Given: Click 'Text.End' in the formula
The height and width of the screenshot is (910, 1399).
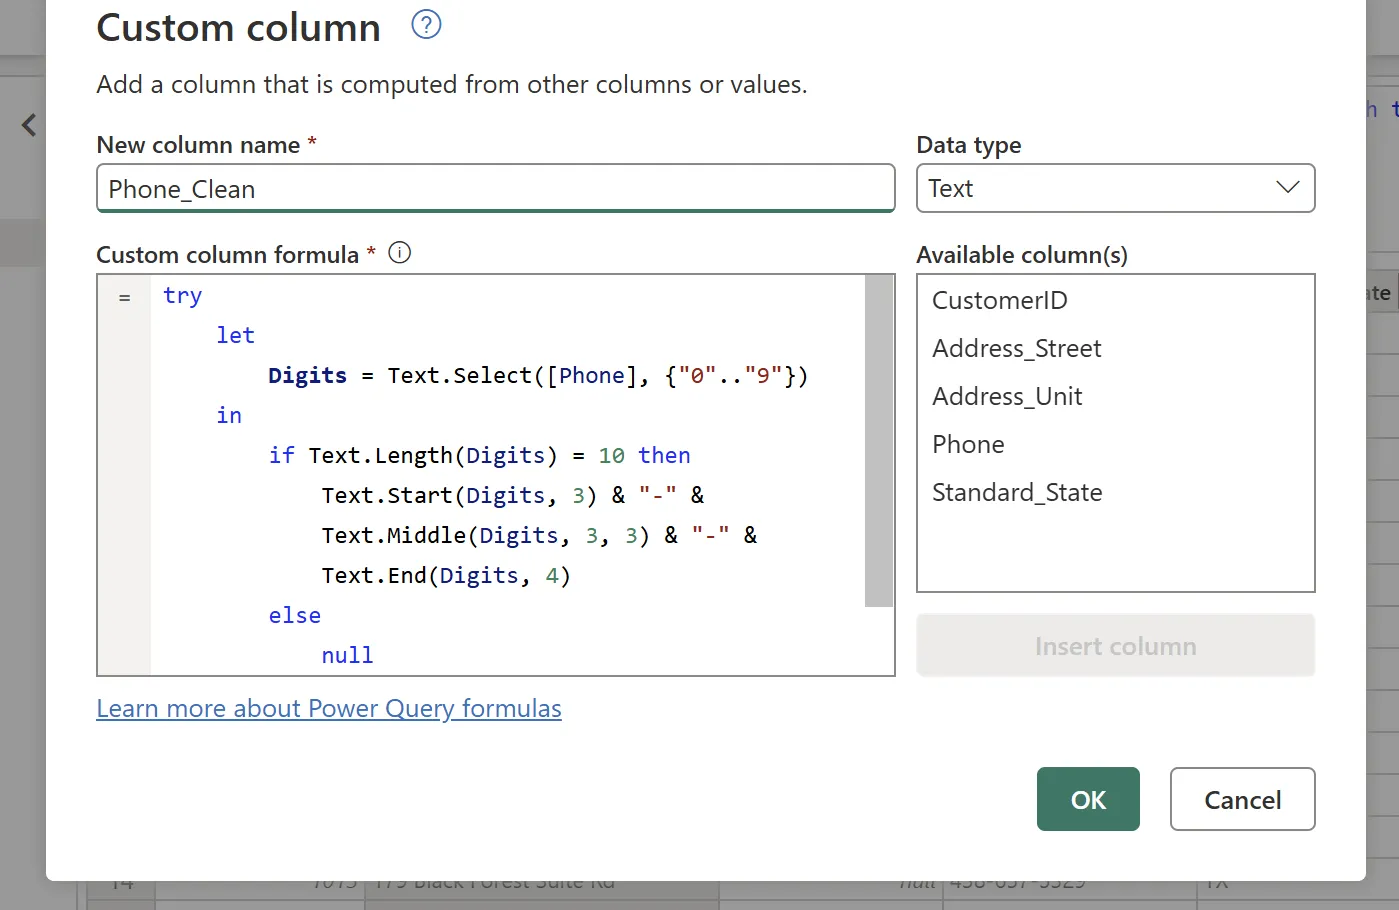Looking at the screenshot, I should (x=374, y=575).
